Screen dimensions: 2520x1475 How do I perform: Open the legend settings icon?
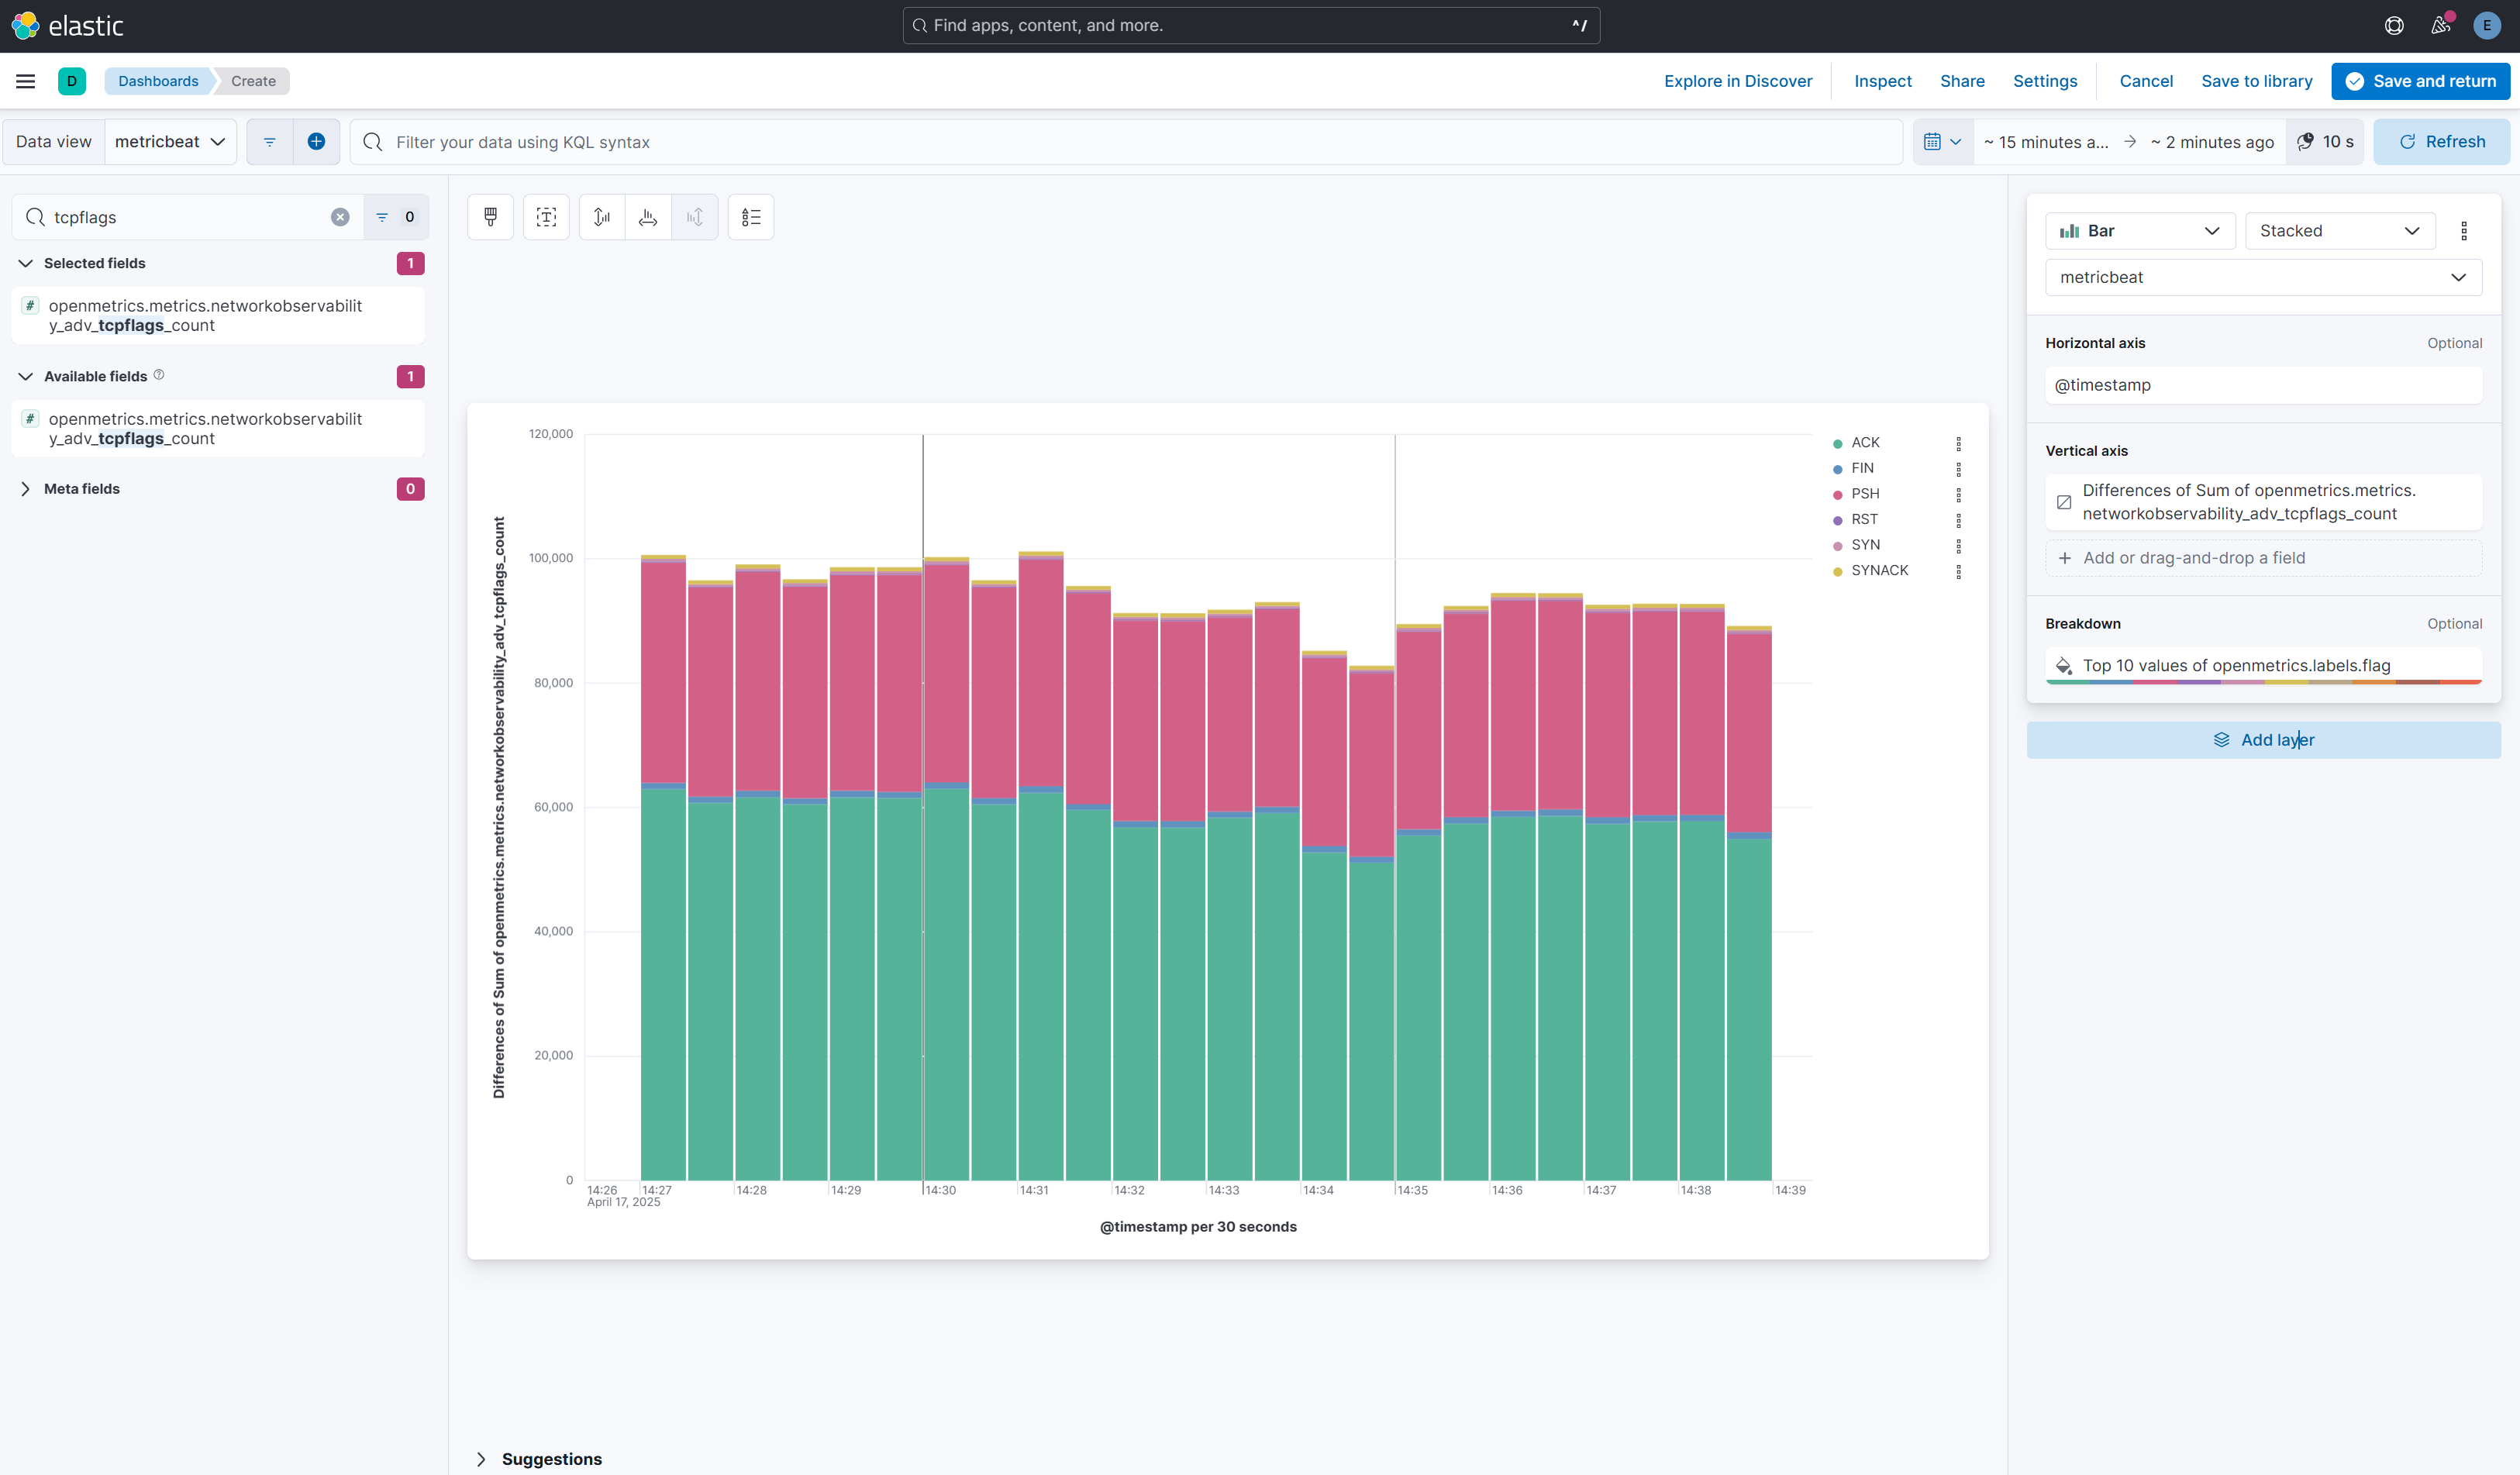pos(751,217)
